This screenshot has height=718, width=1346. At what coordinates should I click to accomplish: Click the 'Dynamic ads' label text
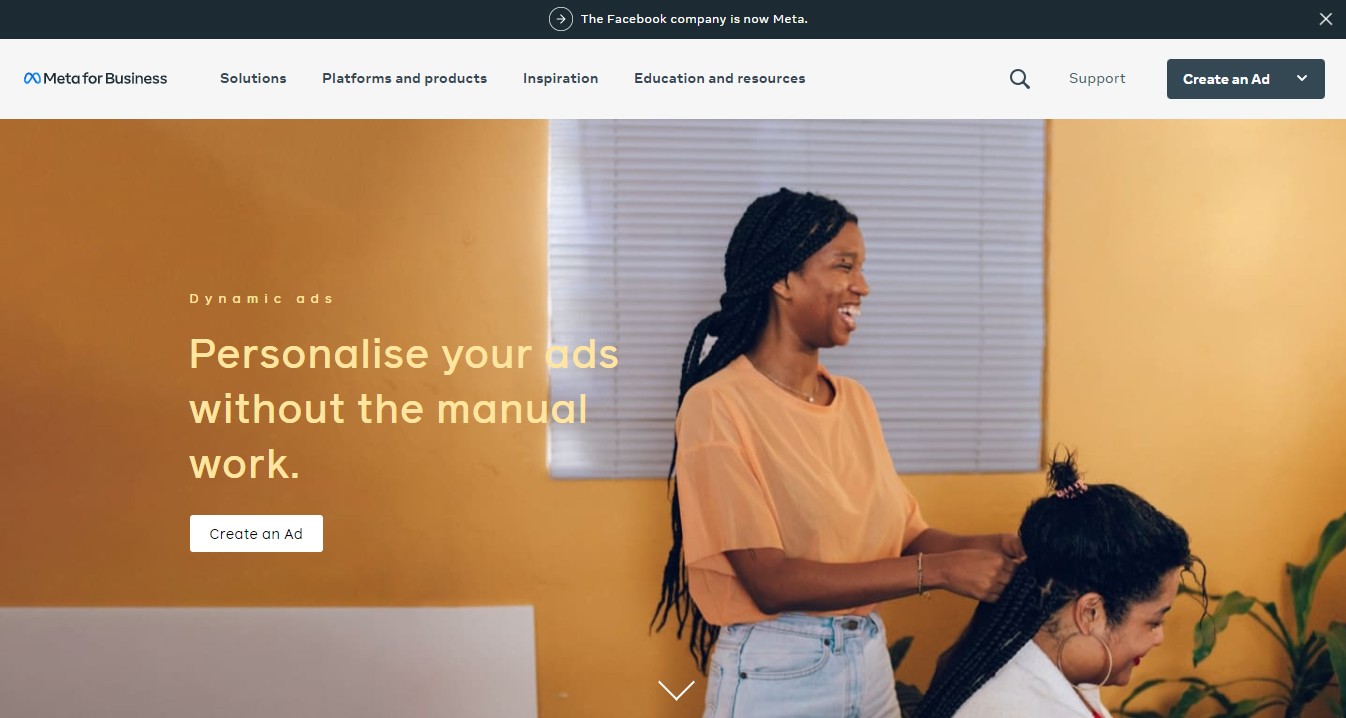261,298
